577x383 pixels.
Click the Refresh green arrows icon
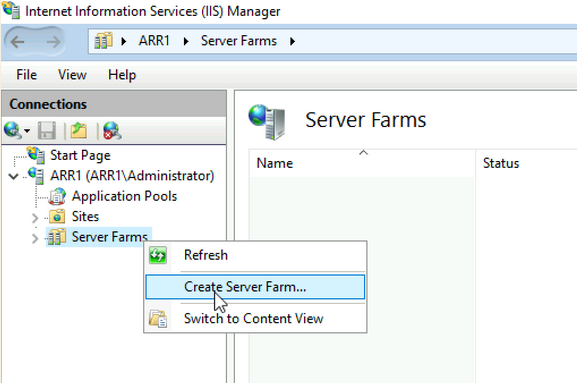[x=158, y=255]
